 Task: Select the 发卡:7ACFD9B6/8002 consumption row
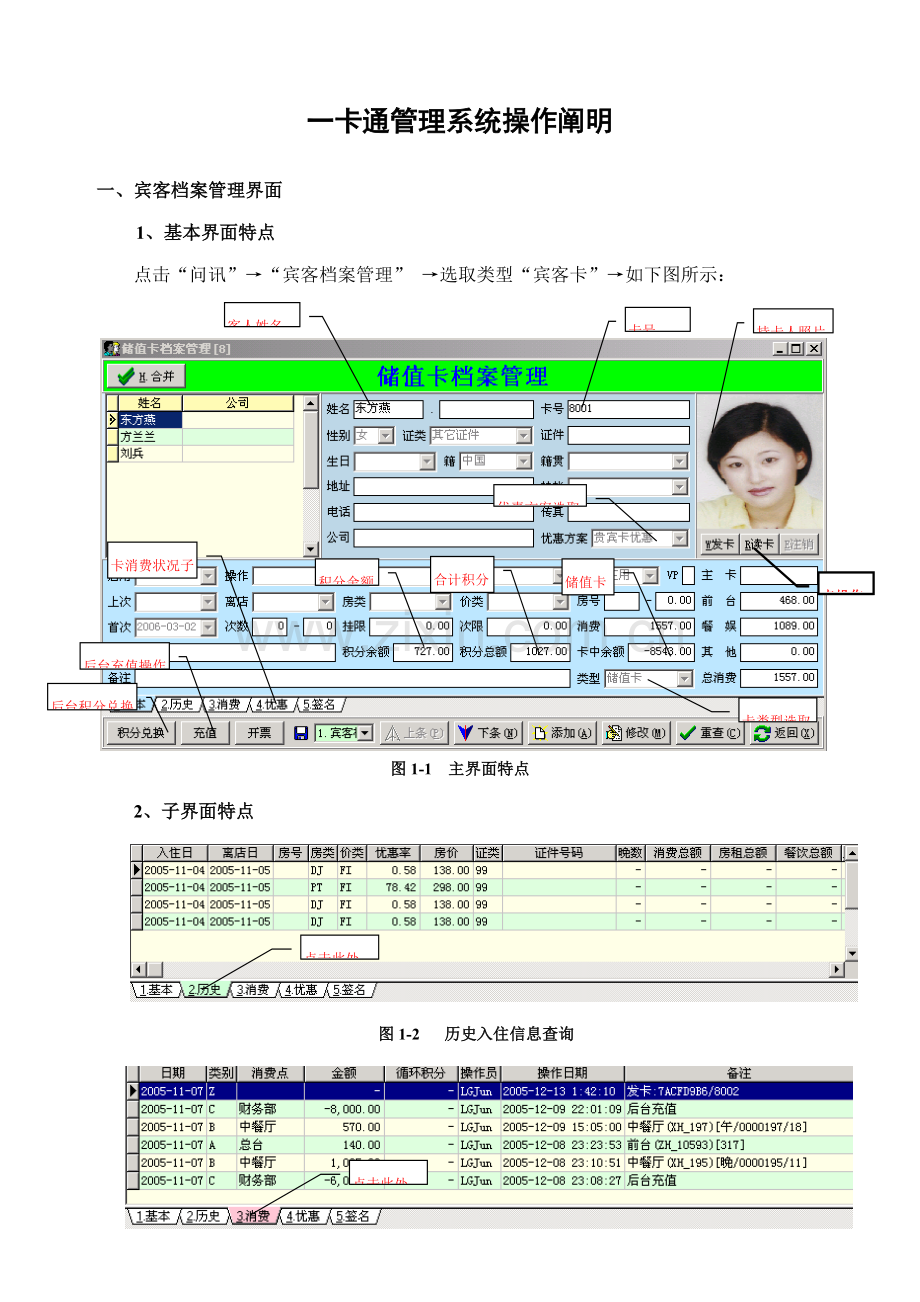[491, 1091]
